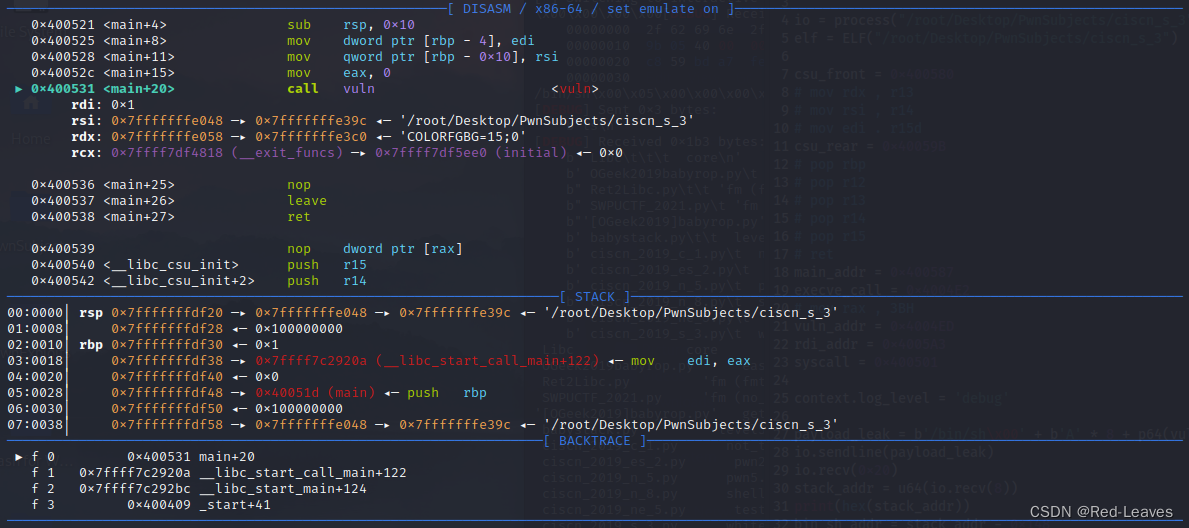This screenshot has height=528, width=1189.
Task: Click stack row 01:0008 value 0x100000000
Action: pyautogui.click(x=299, y=328)
